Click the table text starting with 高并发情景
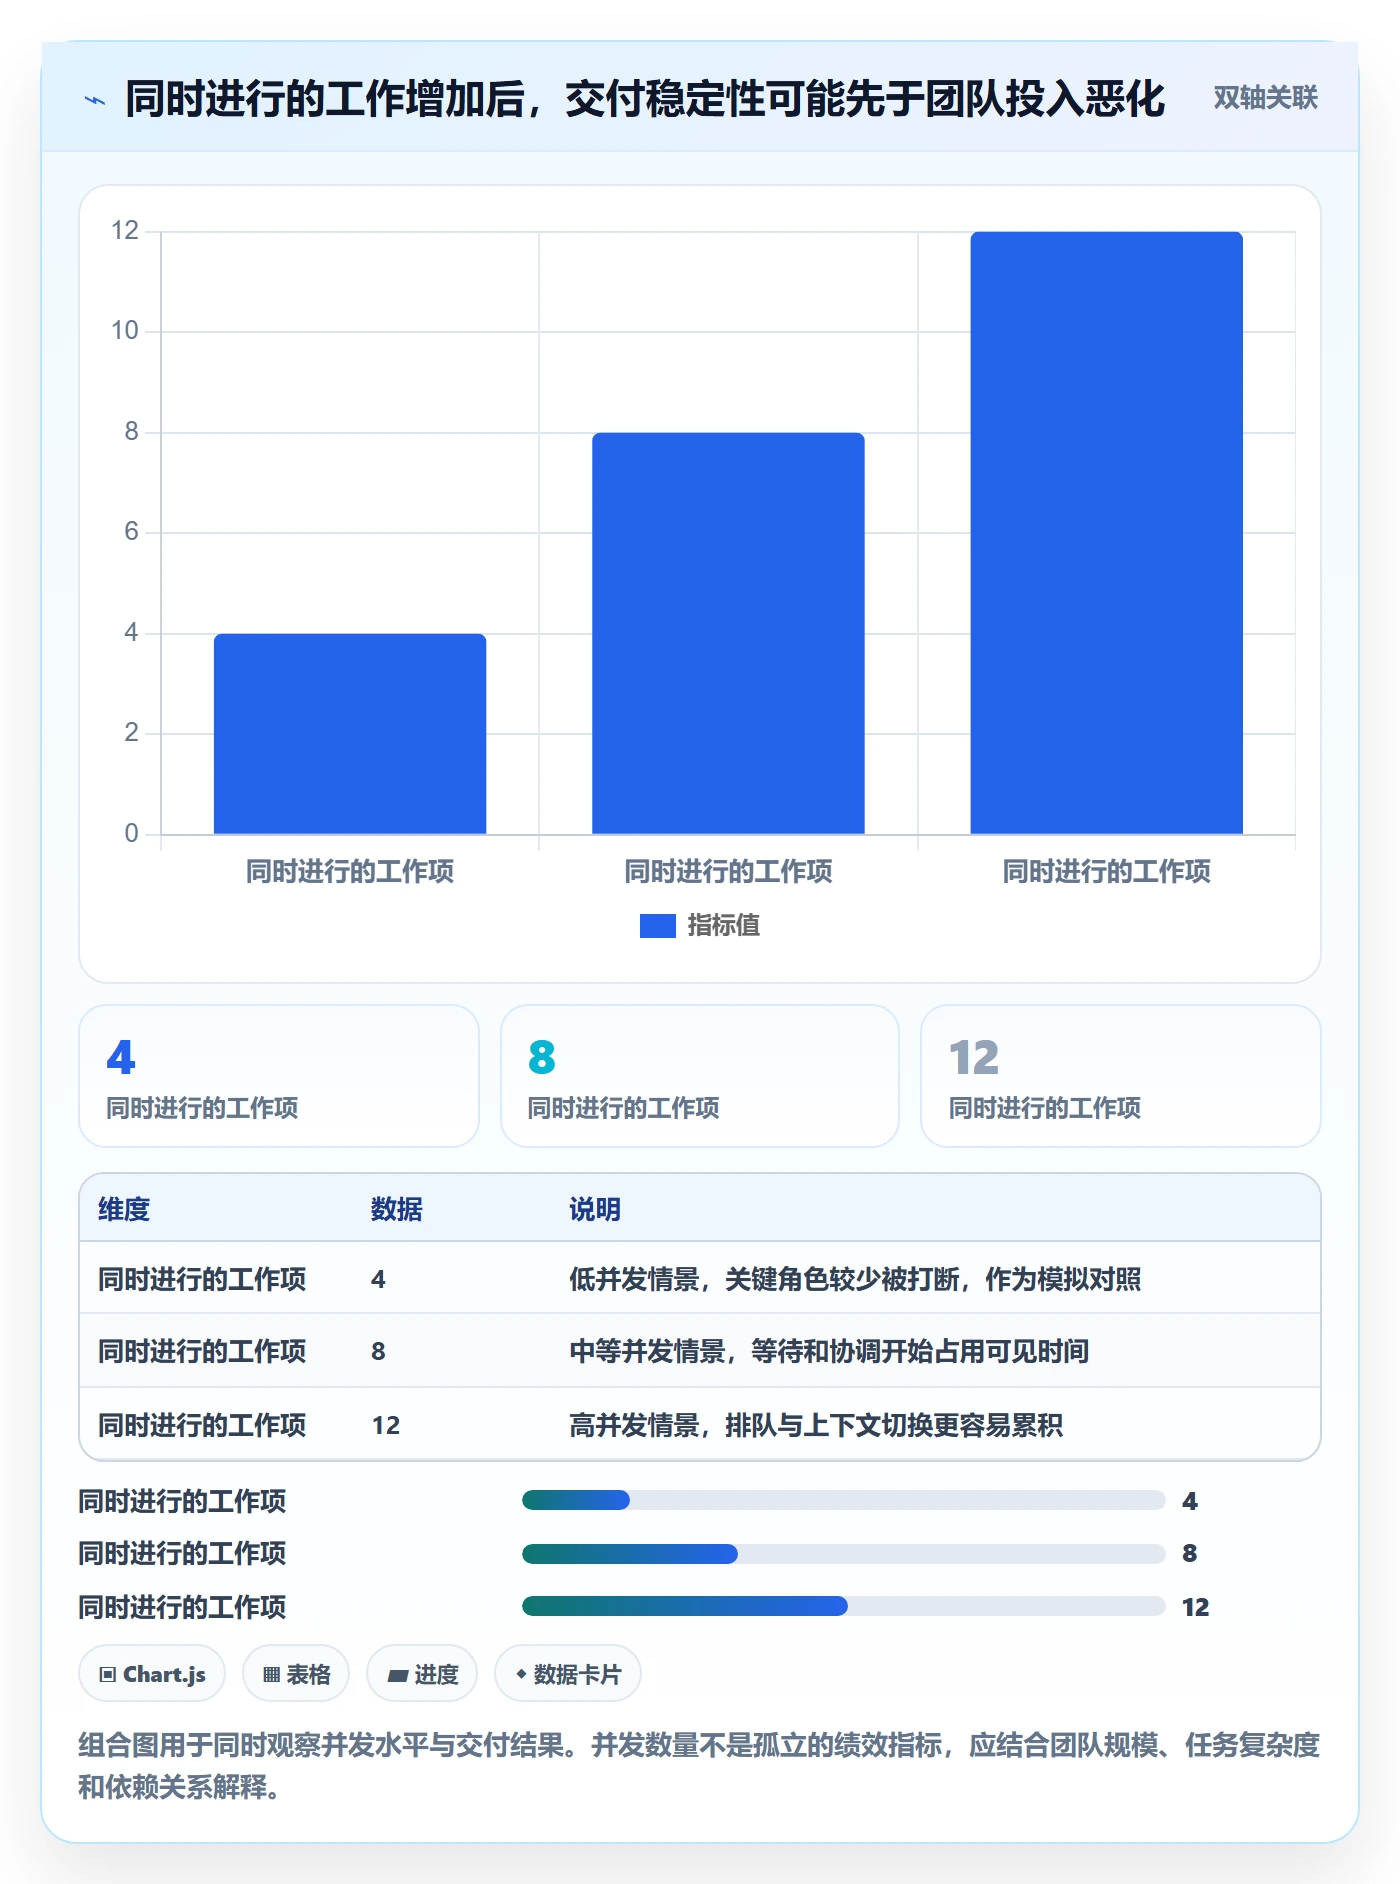This screenshot has height=1884, width=1400. coord(816,1425)
